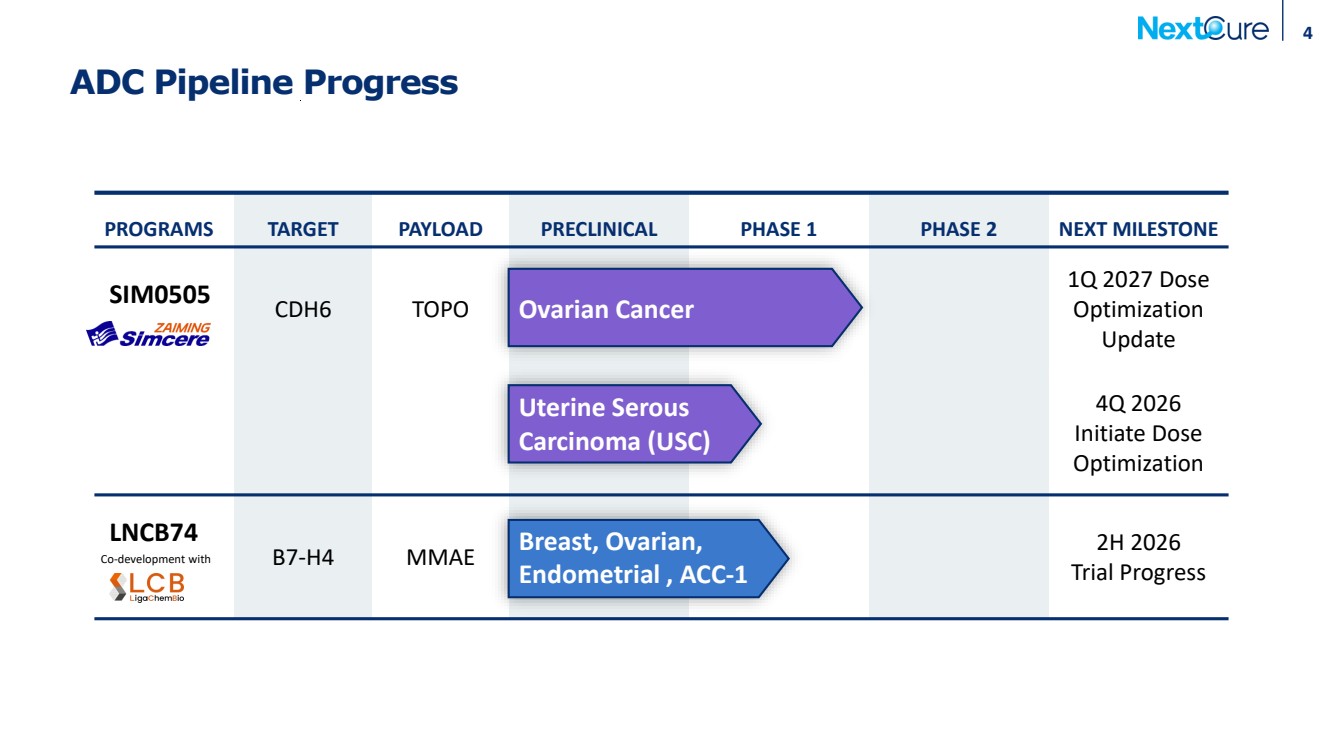Click the NEXT MILESTONE column header
The height and width of the screenshot is (749, 1333).
pyautogui.click(x=1138, y=229)
